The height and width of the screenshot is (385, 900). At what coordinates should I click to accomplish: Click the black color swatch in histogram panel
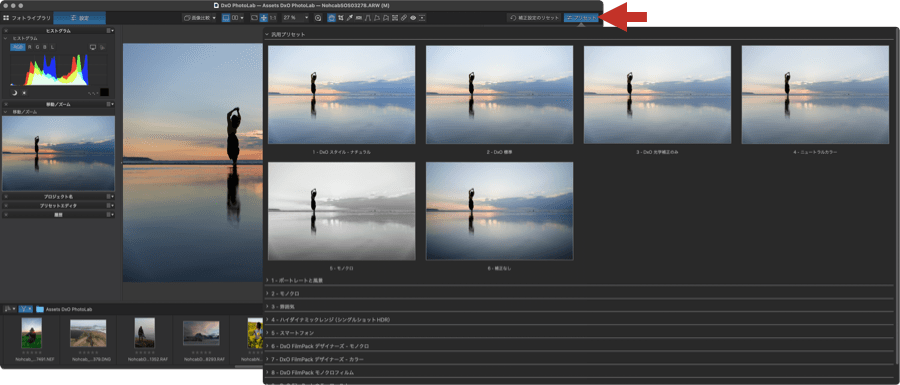pos(104,92)
